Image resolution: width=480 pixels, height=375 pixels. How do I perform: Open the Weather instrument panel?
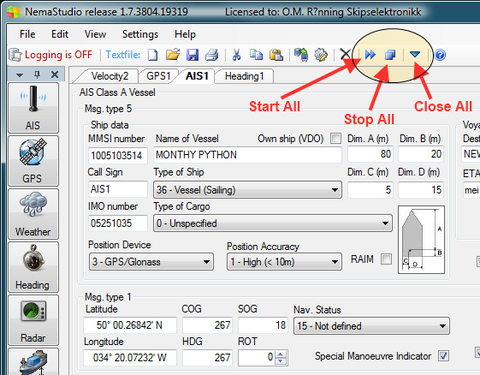click(33, 214)
